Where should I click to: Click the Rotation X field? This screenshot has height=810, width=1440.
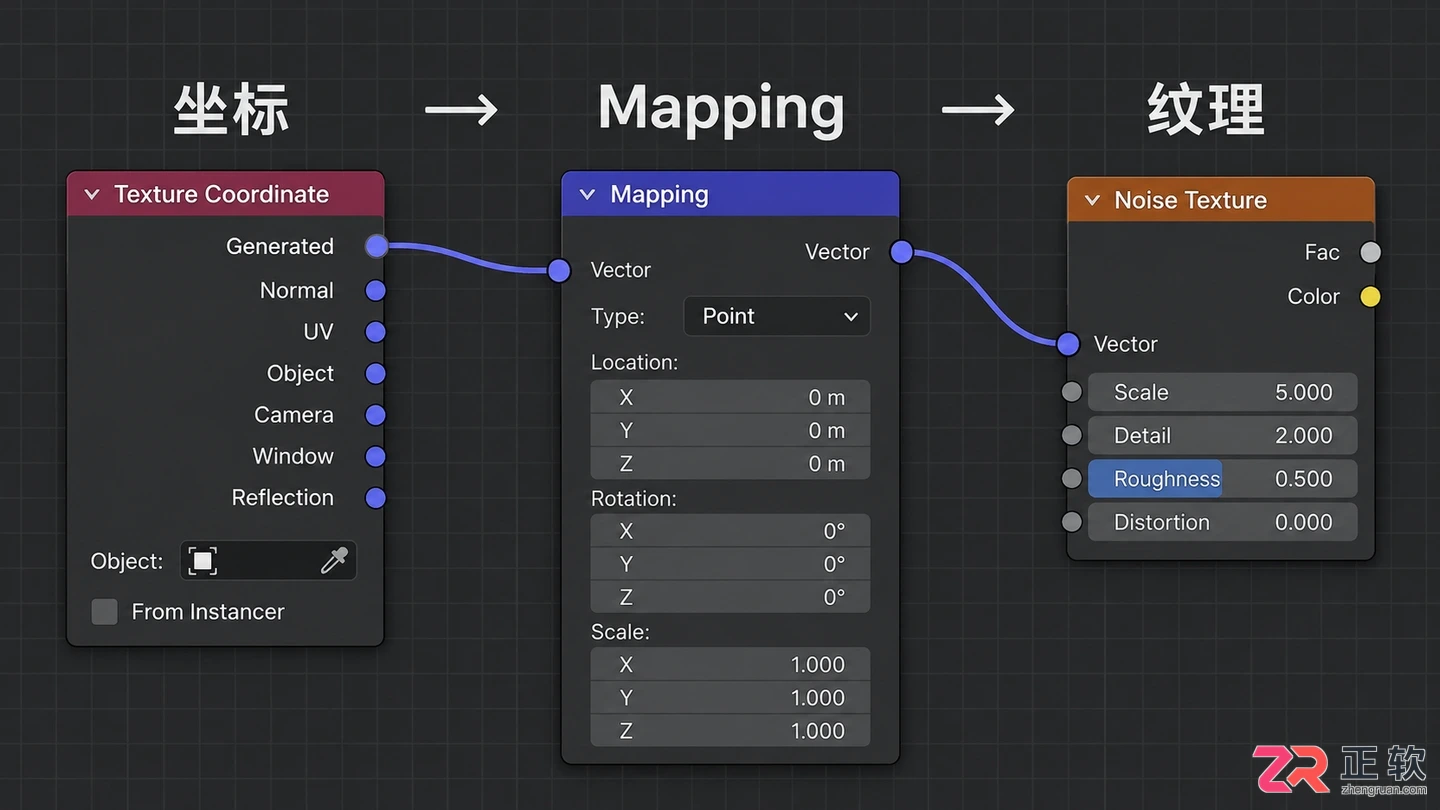point(730,531)
